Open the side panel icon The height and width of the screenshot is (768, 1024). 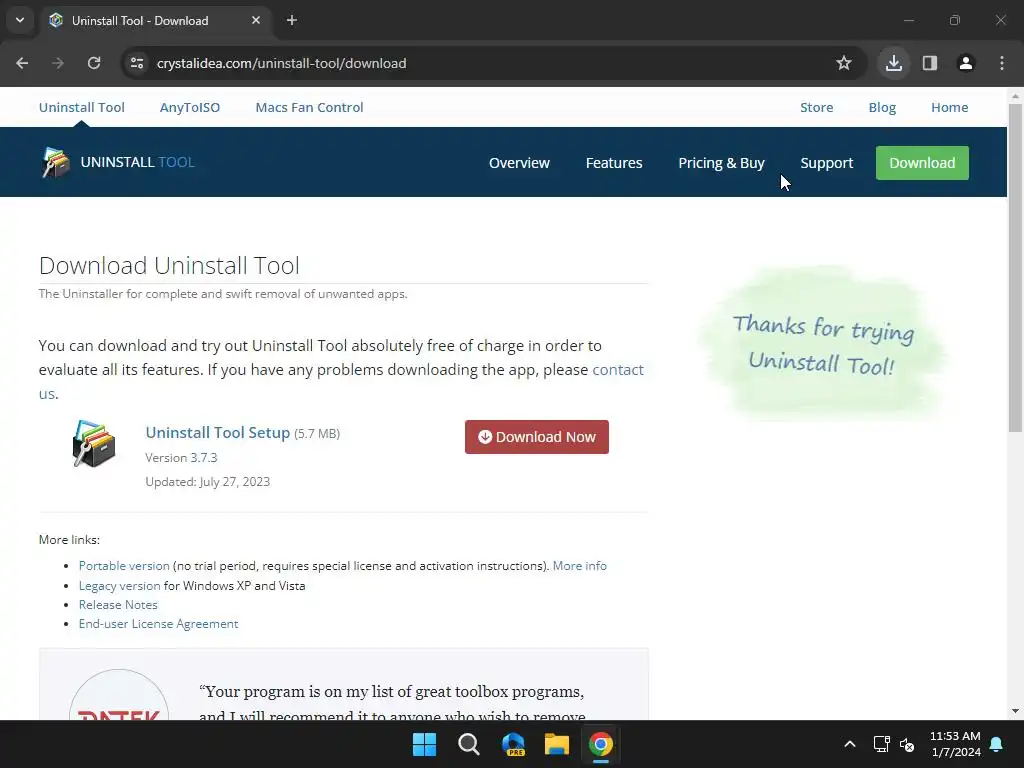[930, 63]
